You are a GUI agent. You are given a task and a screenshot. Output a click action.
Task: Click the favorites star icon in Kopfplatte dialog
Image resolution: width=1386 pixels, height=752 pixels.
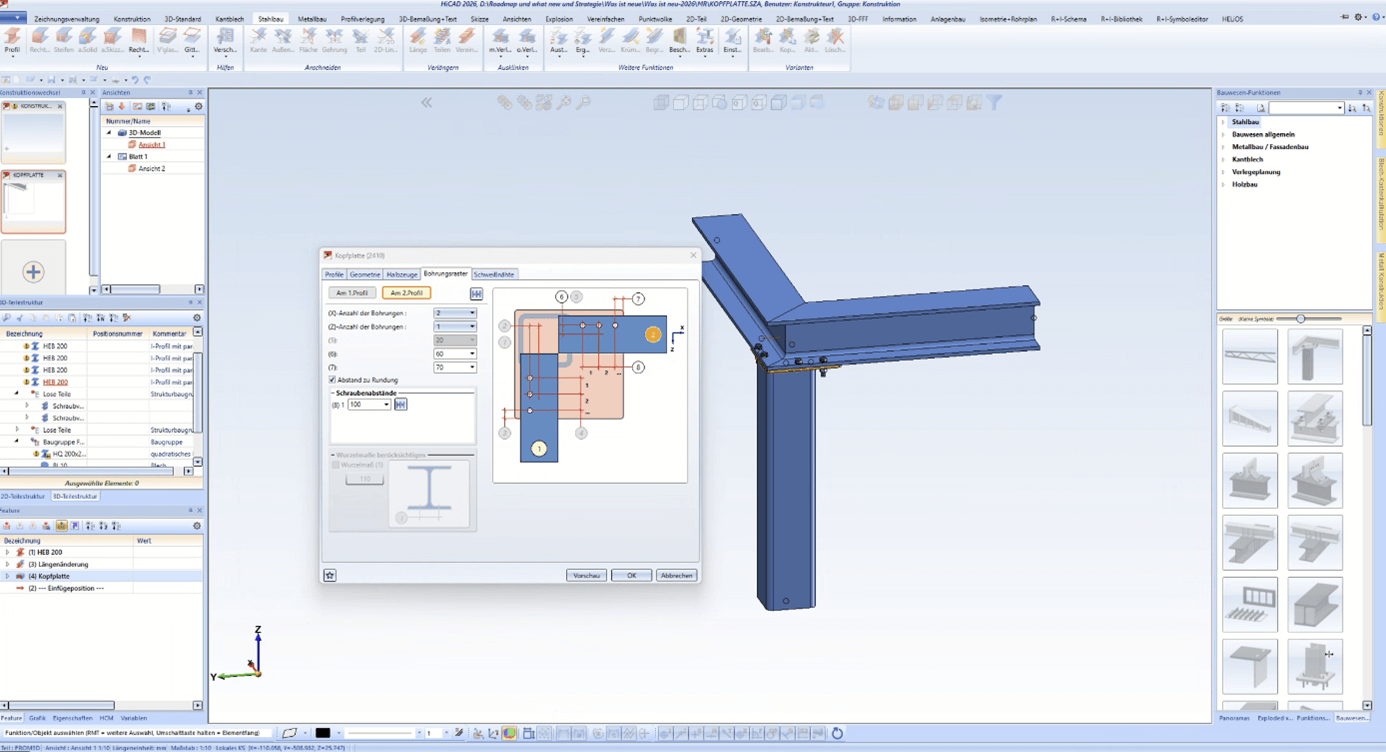point(330,576)
